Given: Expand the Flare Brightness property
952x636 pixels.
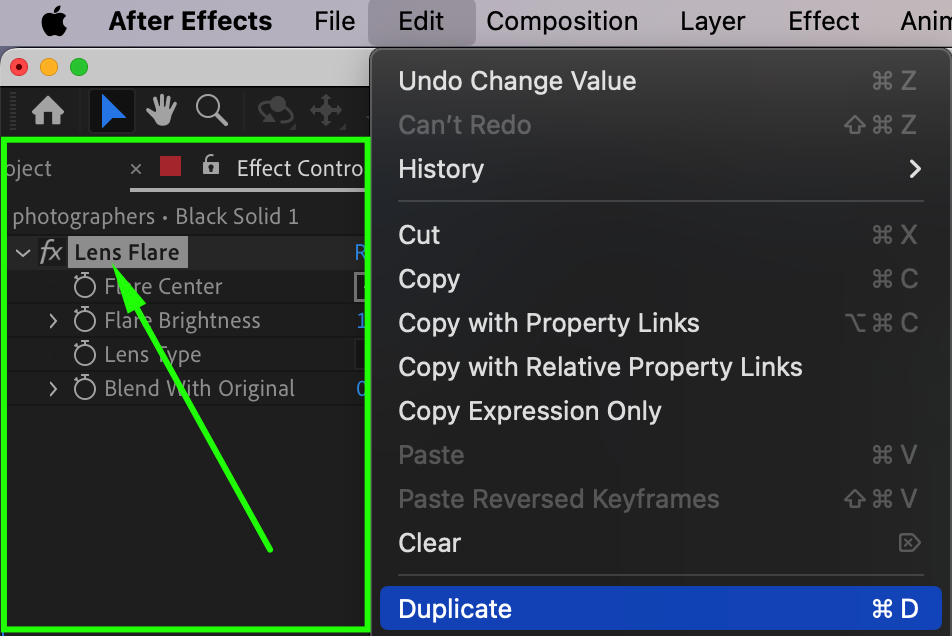Looking at the screenshot, I should click(x=54, y=321).
